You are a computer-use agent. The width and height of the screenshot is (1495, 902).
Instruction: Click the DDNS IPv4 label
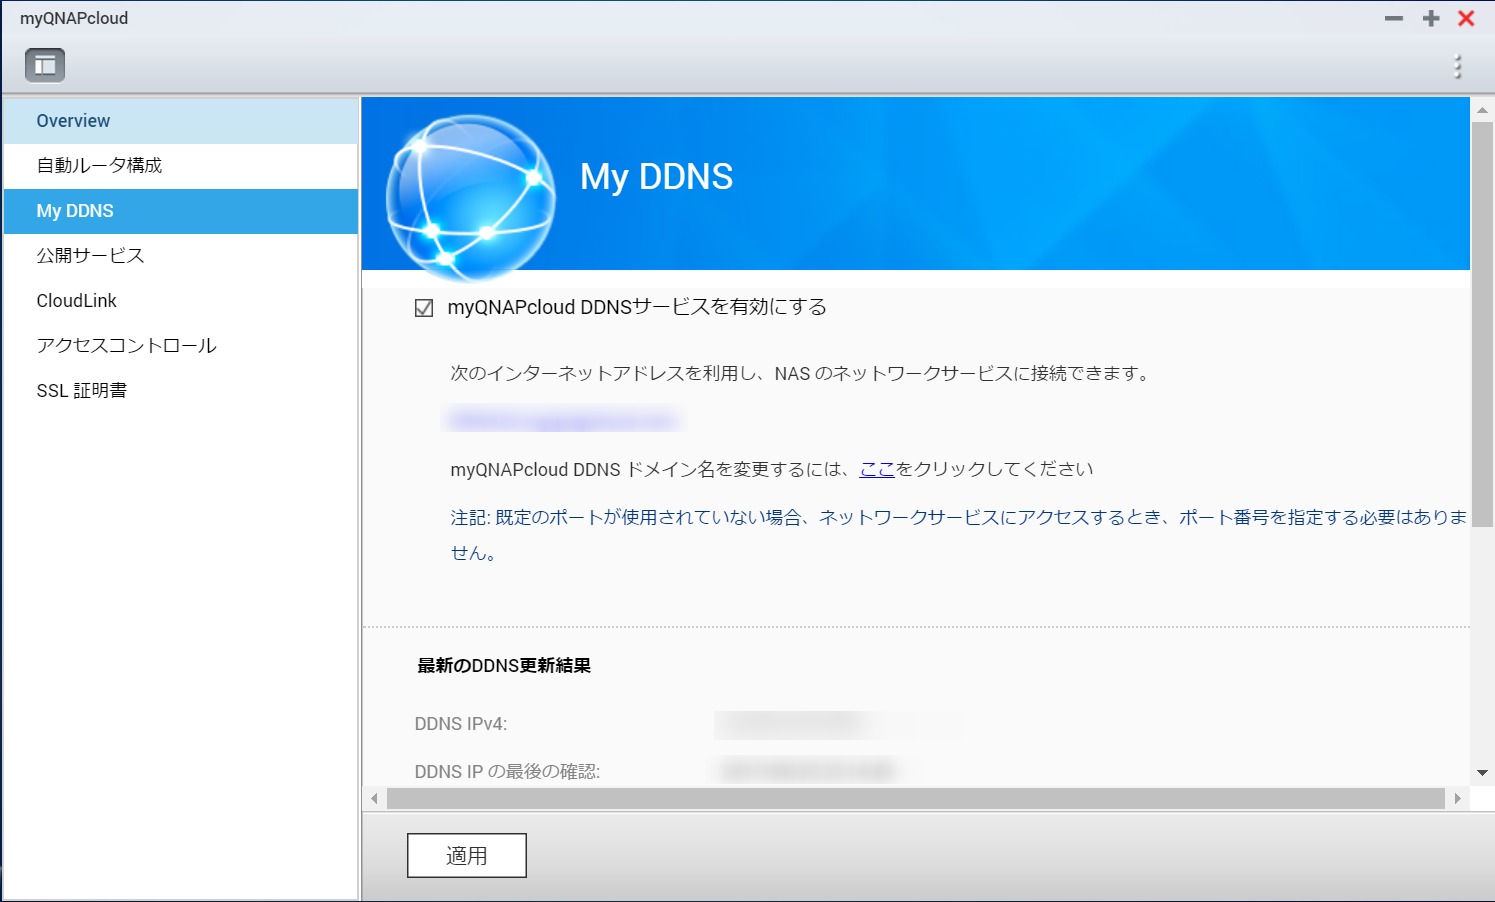coord(461,724)
